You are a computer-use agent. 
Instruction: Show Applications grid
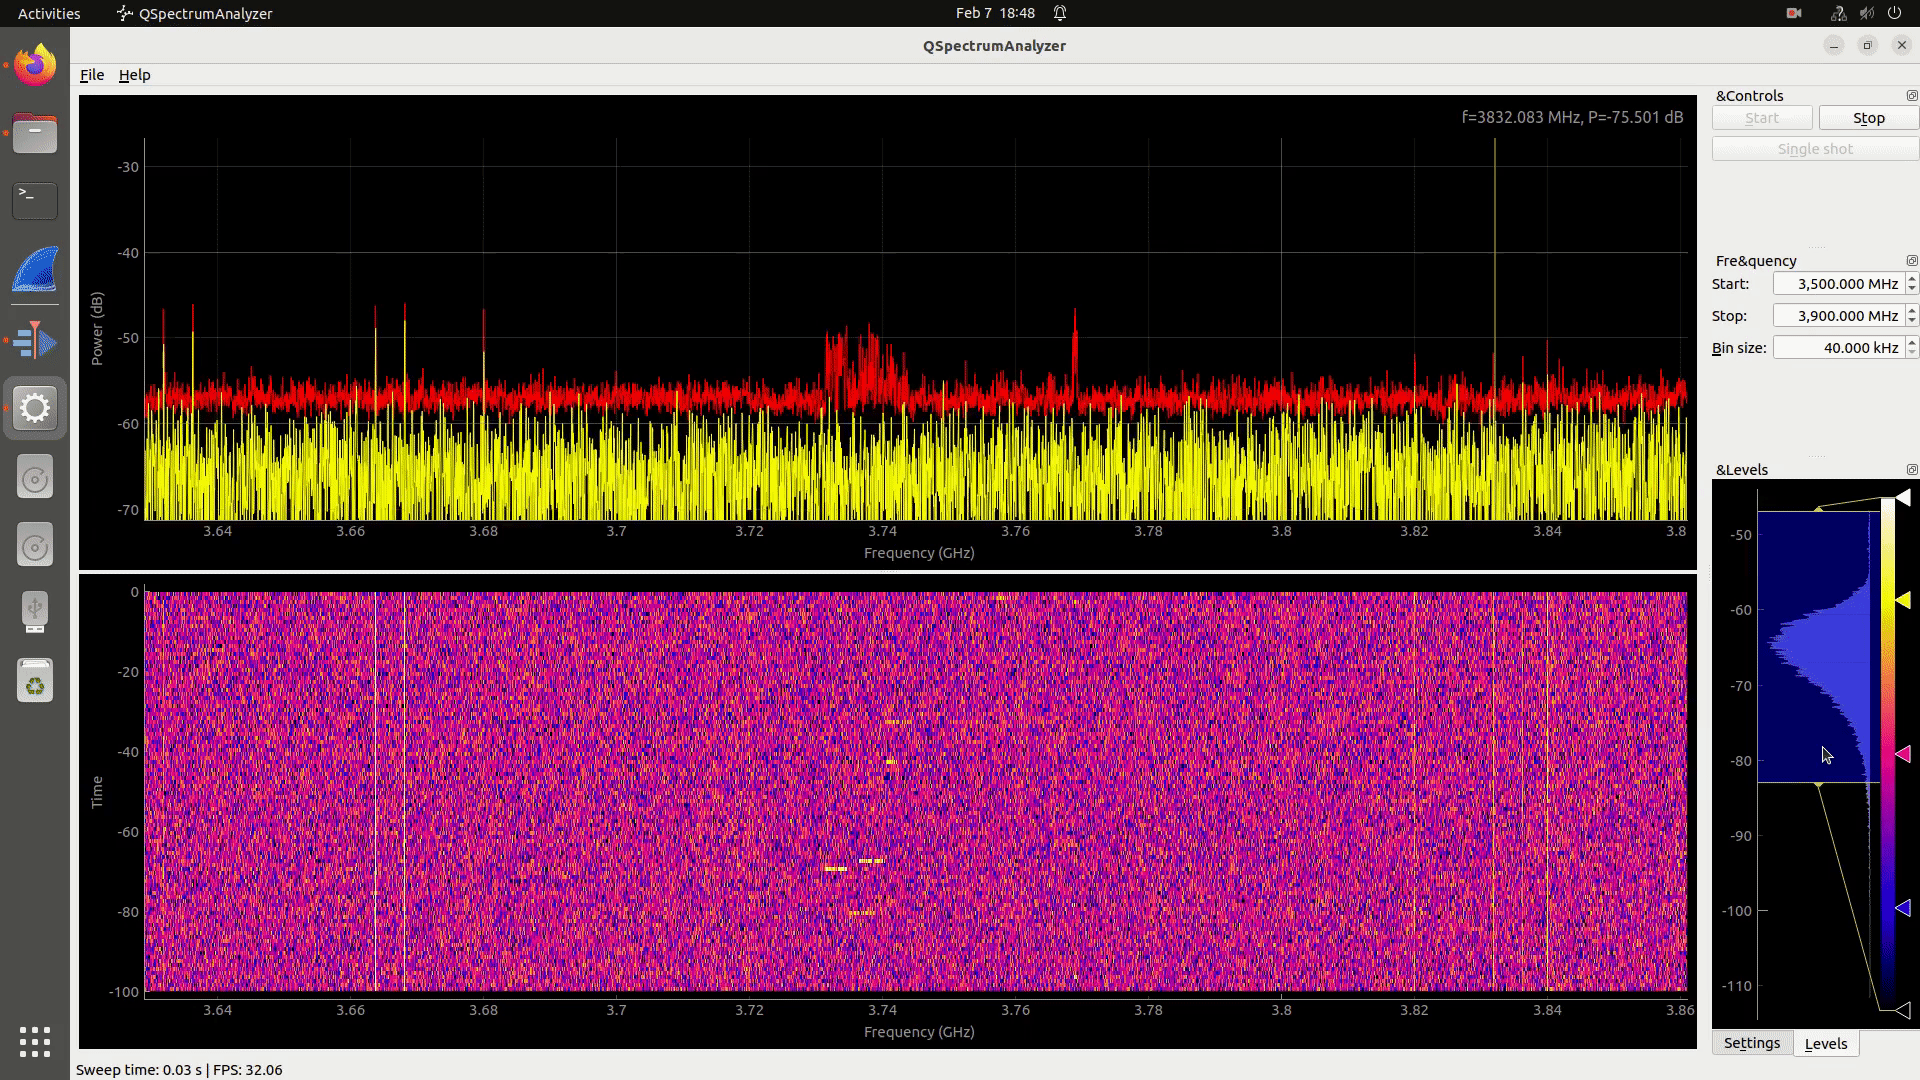click(35, 1041)
